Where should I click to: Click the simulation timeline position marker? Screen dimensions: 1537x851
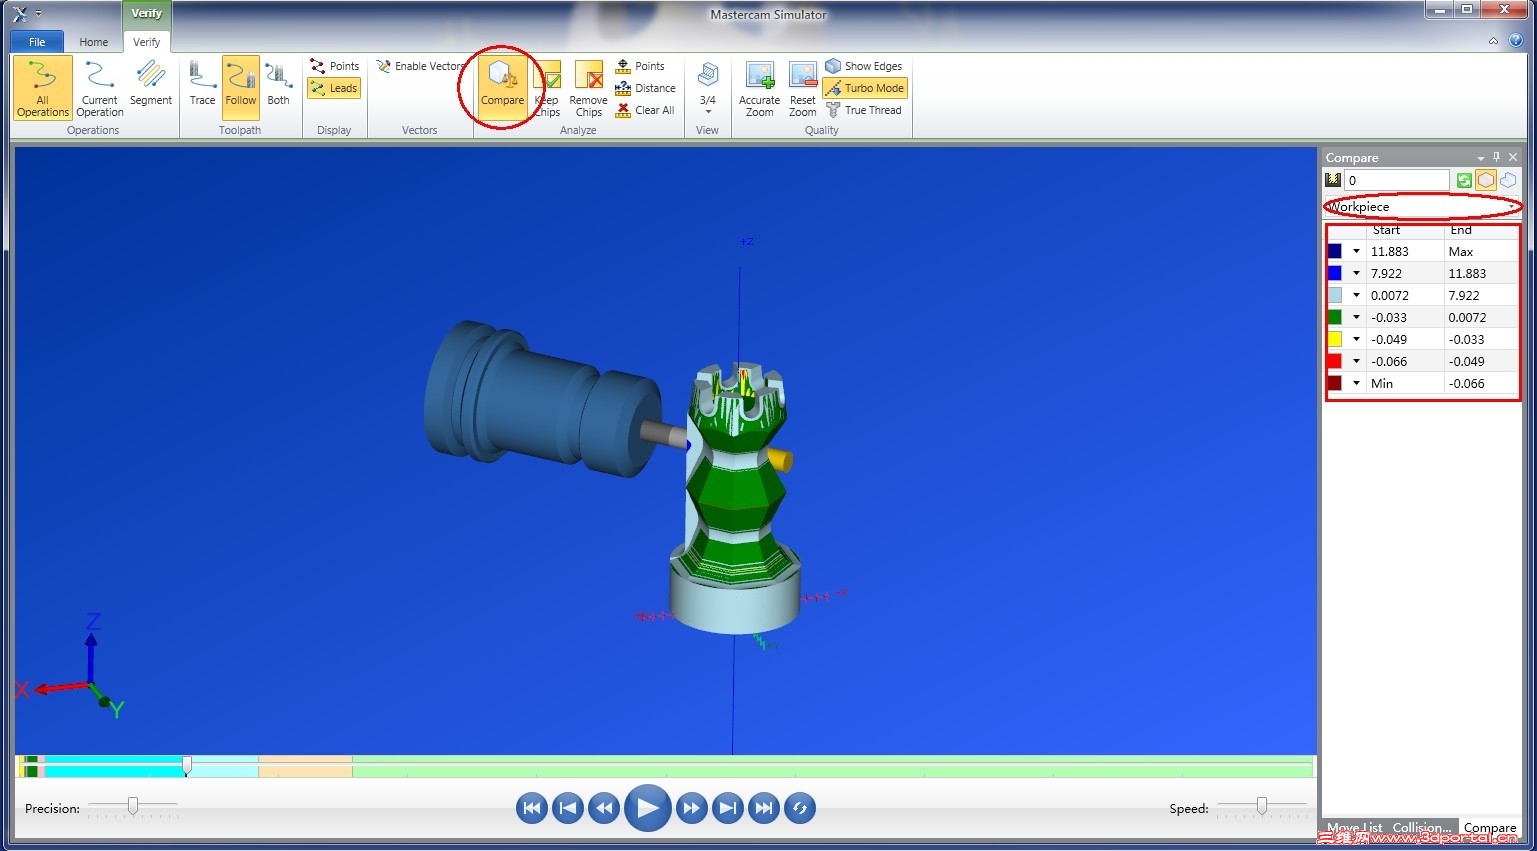point(187,766)
